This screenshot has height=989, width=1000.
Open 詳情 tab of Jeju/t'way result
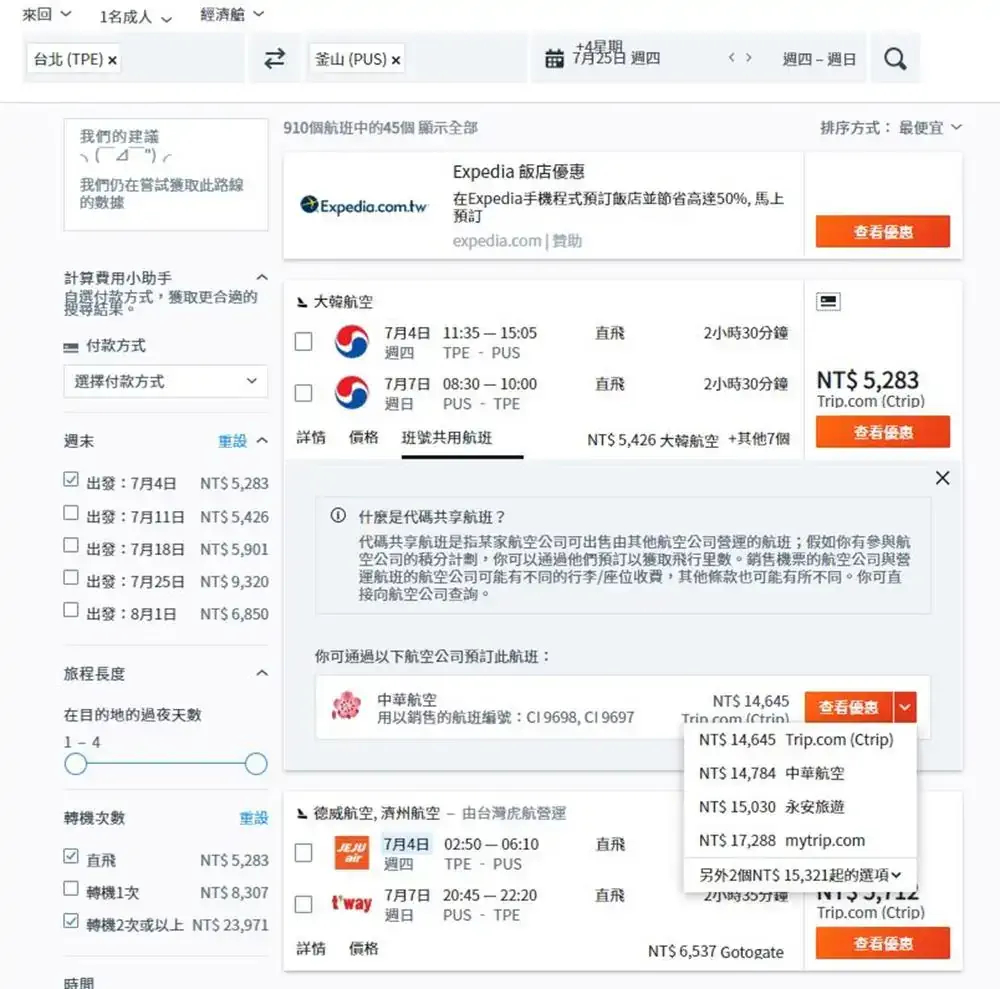coord(311,949)
